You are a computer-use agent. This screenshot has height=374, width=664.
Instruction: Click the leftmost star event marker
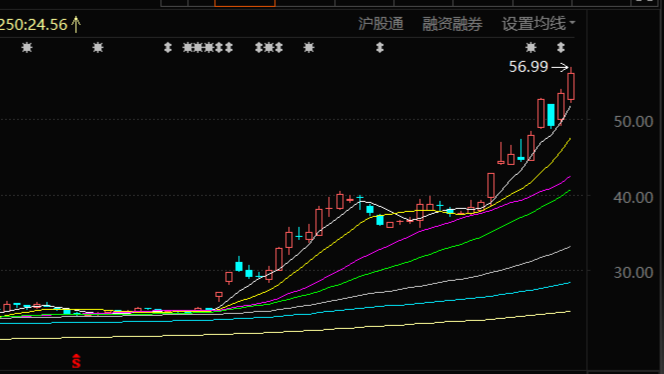(27, 47)
